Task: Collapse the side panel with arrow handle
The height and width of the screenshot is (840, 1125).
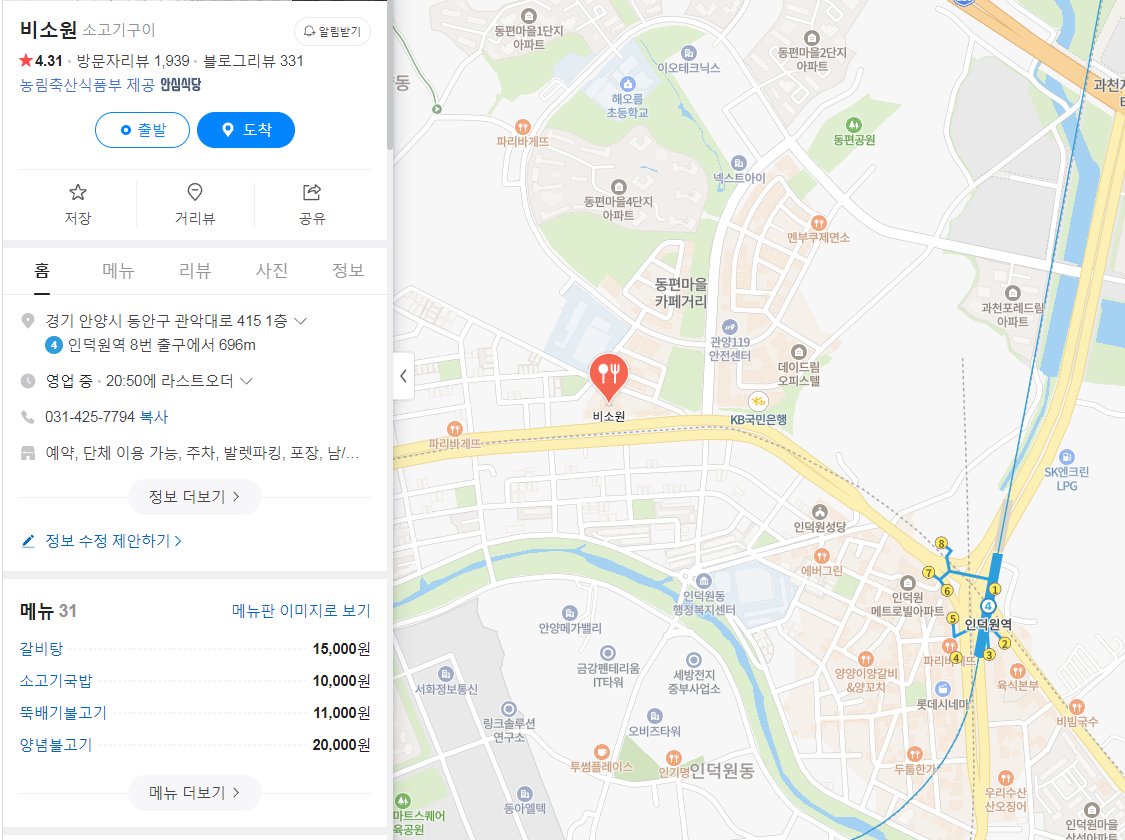Action: 404,376
